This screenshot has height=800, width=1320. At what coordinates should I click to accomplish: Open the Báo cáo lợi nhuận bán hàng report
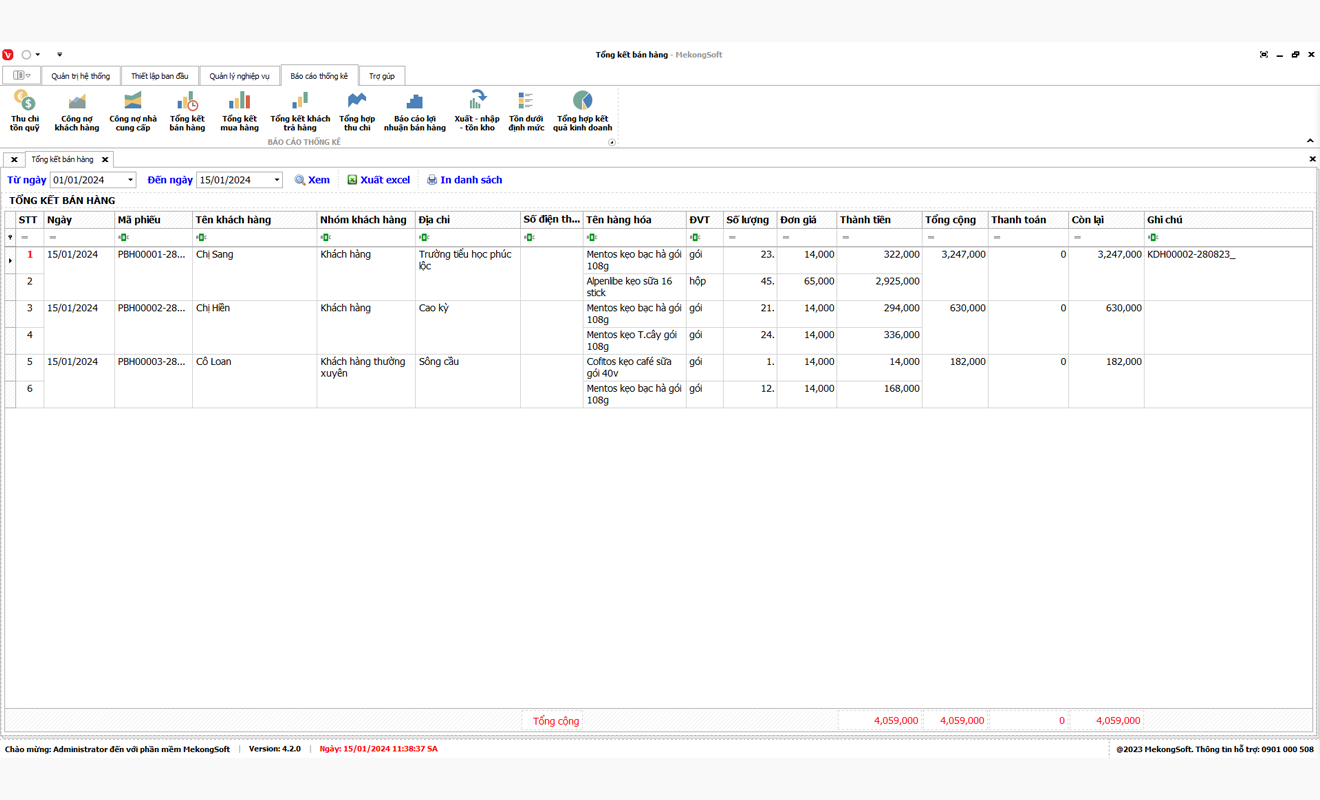(x=414, y=111)
